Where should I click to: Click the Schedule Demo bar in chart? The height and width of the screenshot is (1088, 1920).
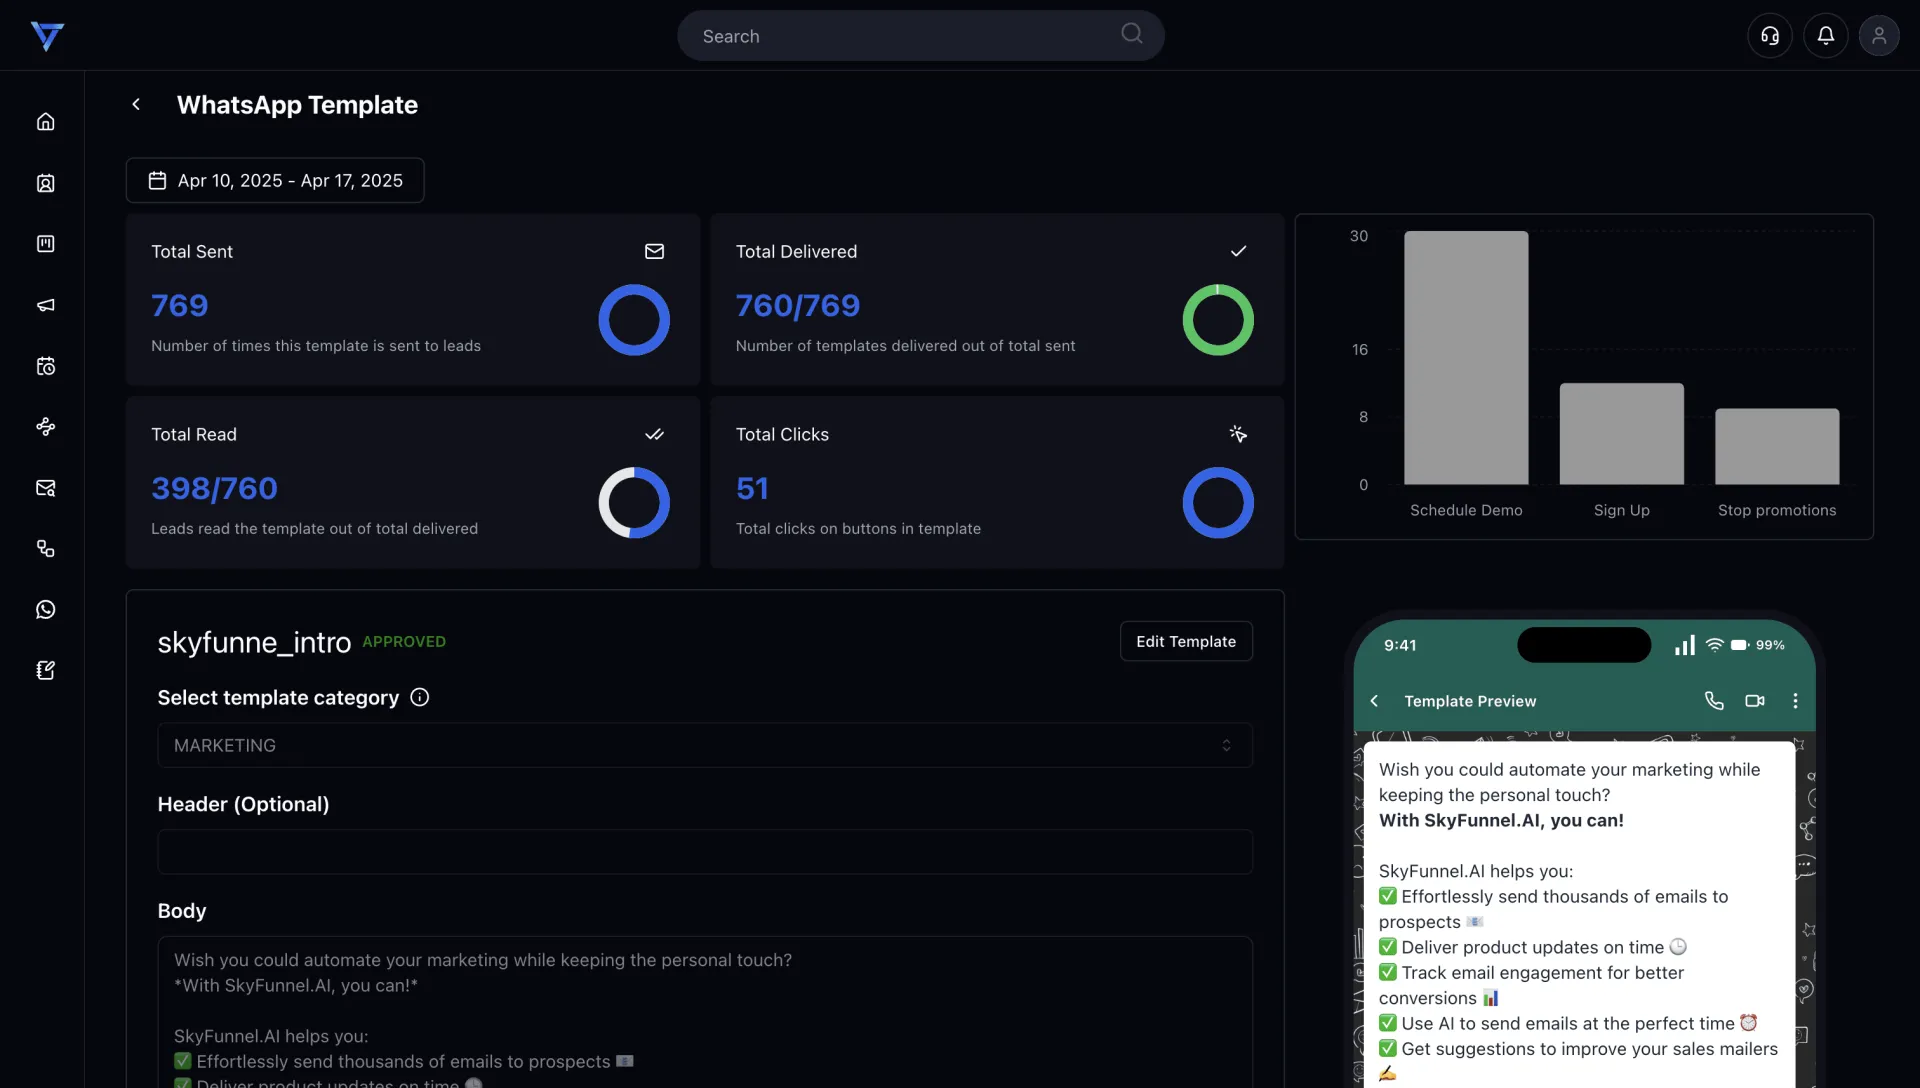(x=1466, y=358)
